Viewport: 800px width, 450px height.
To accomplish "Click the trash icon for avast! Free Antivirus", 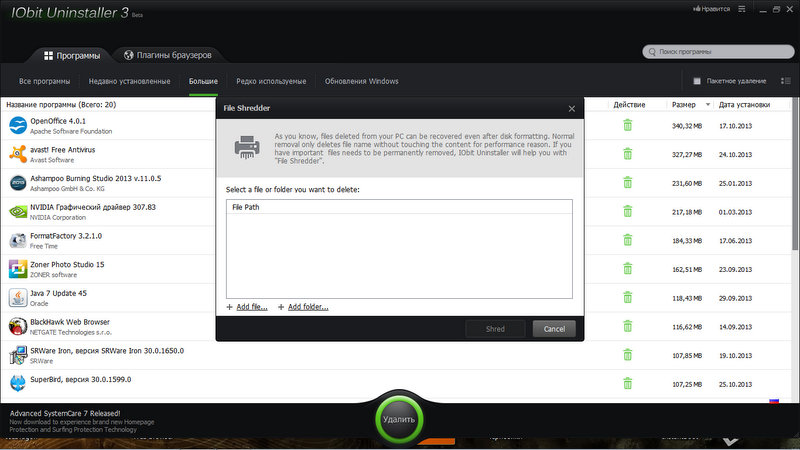I will click(628, 154).
